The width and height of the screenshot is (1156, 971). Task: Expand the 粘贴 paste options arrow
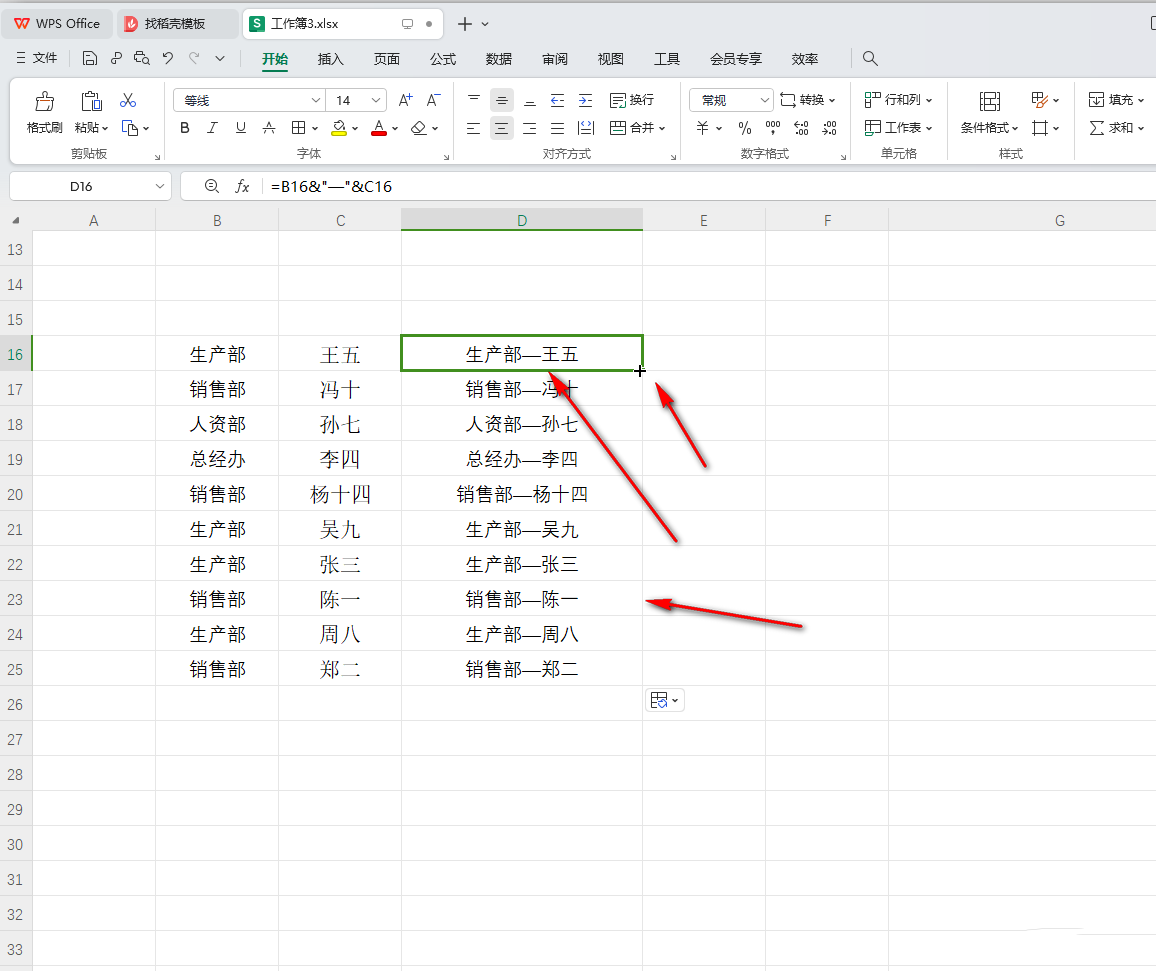click(105, 128)
